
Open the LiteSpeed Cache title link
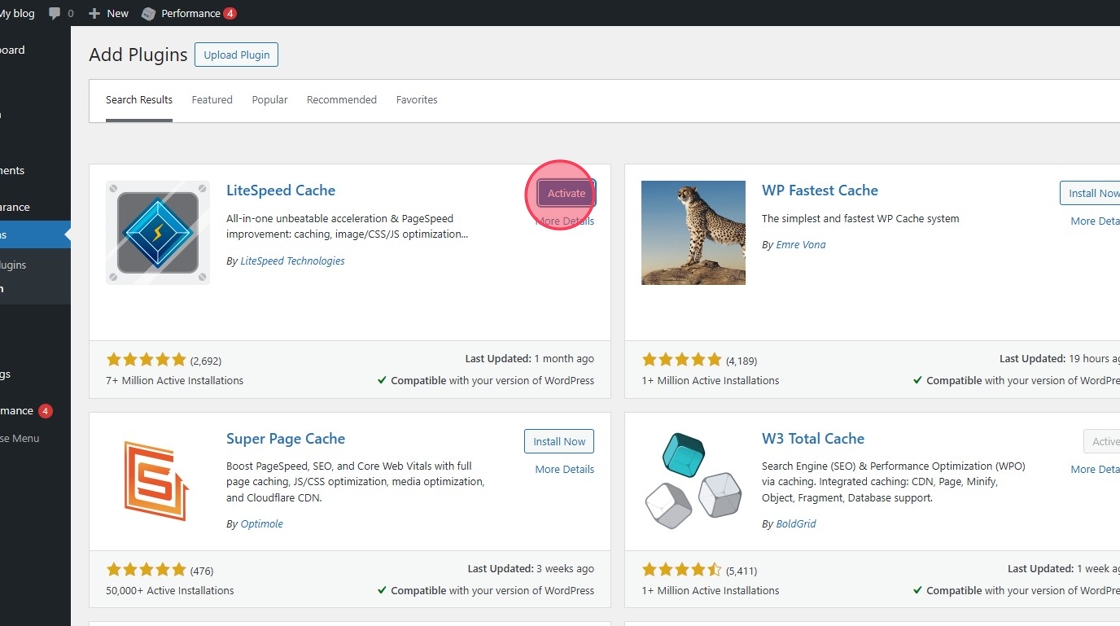281,190
